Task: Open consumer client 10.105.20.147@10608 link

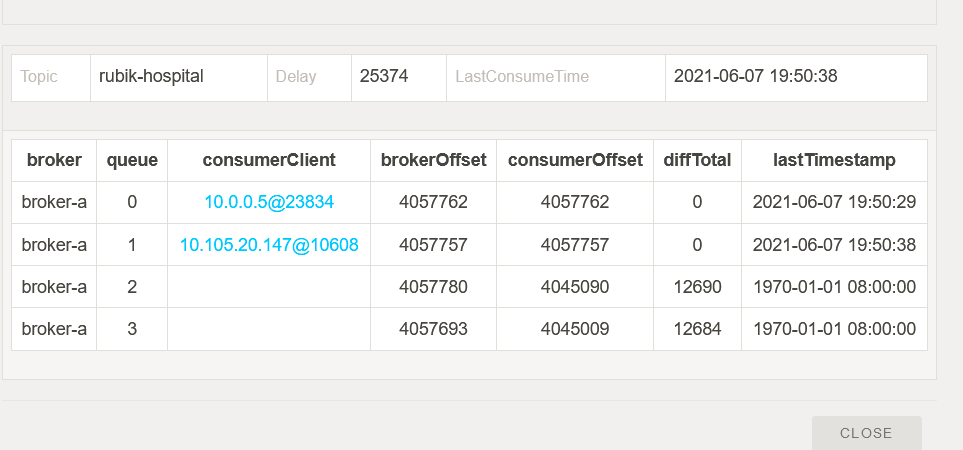Action: click(269, 244)
